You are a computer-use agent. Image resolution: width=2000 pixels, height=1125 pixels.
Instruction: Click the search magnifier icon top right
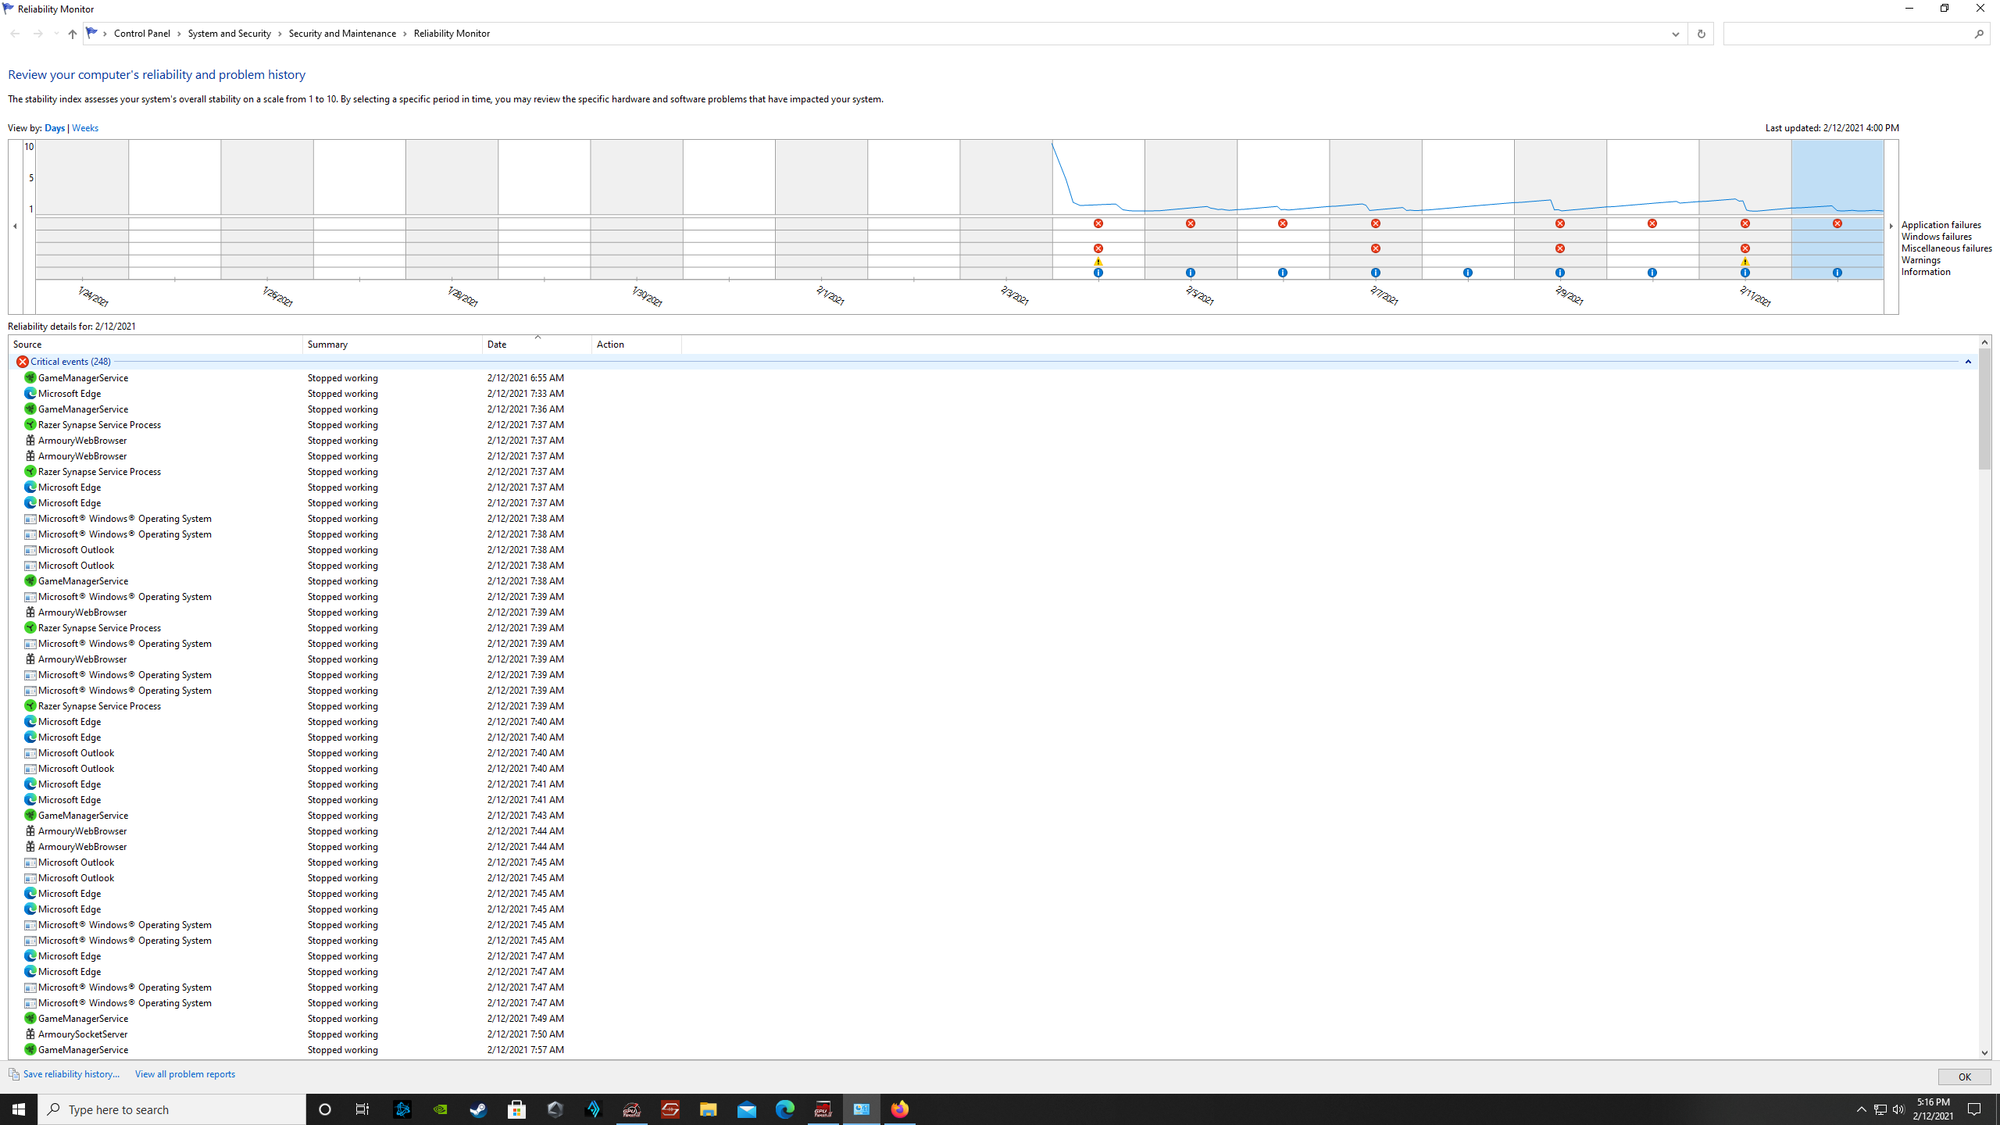[1979, 34]
